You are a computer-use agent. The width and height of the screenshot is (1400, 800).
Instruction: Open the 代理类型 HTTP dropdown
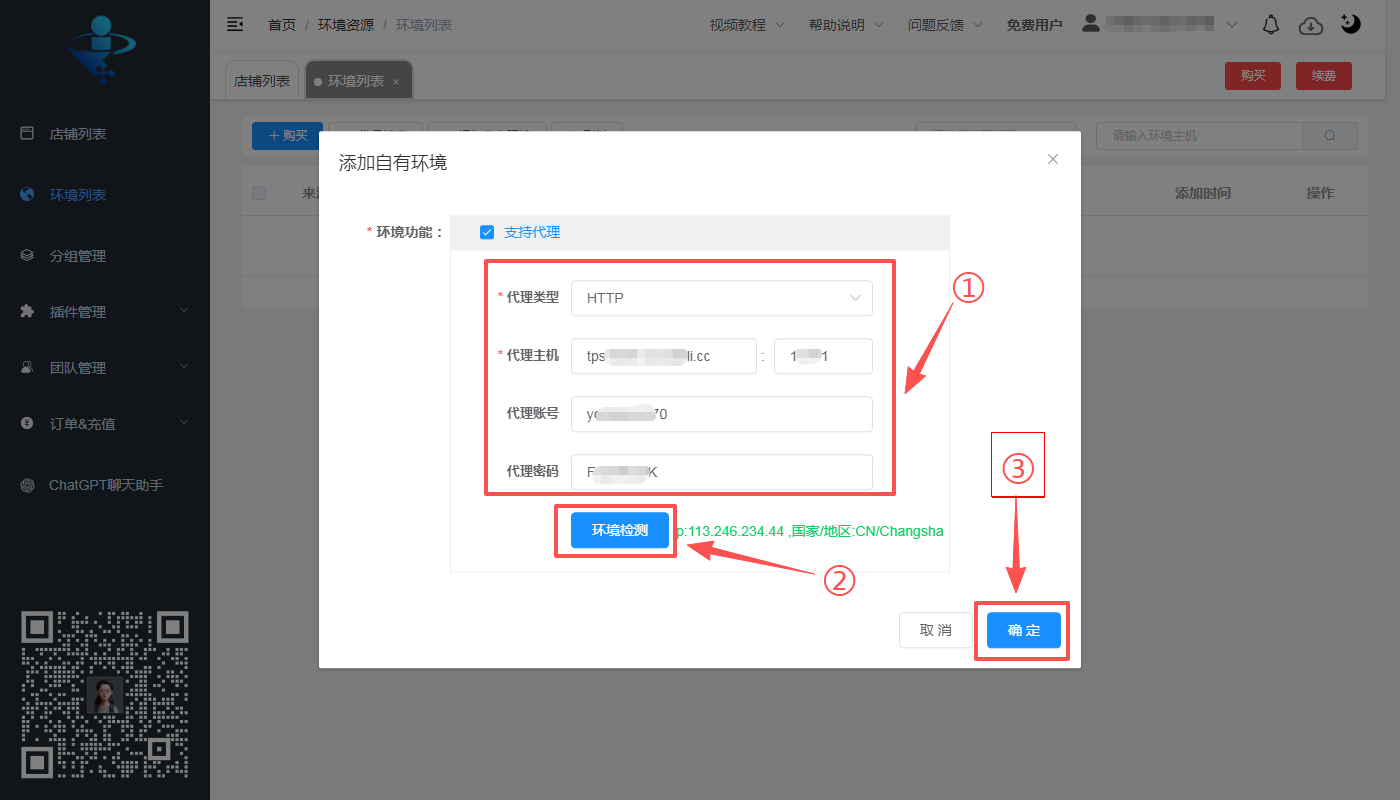click(x=722, y=298)
